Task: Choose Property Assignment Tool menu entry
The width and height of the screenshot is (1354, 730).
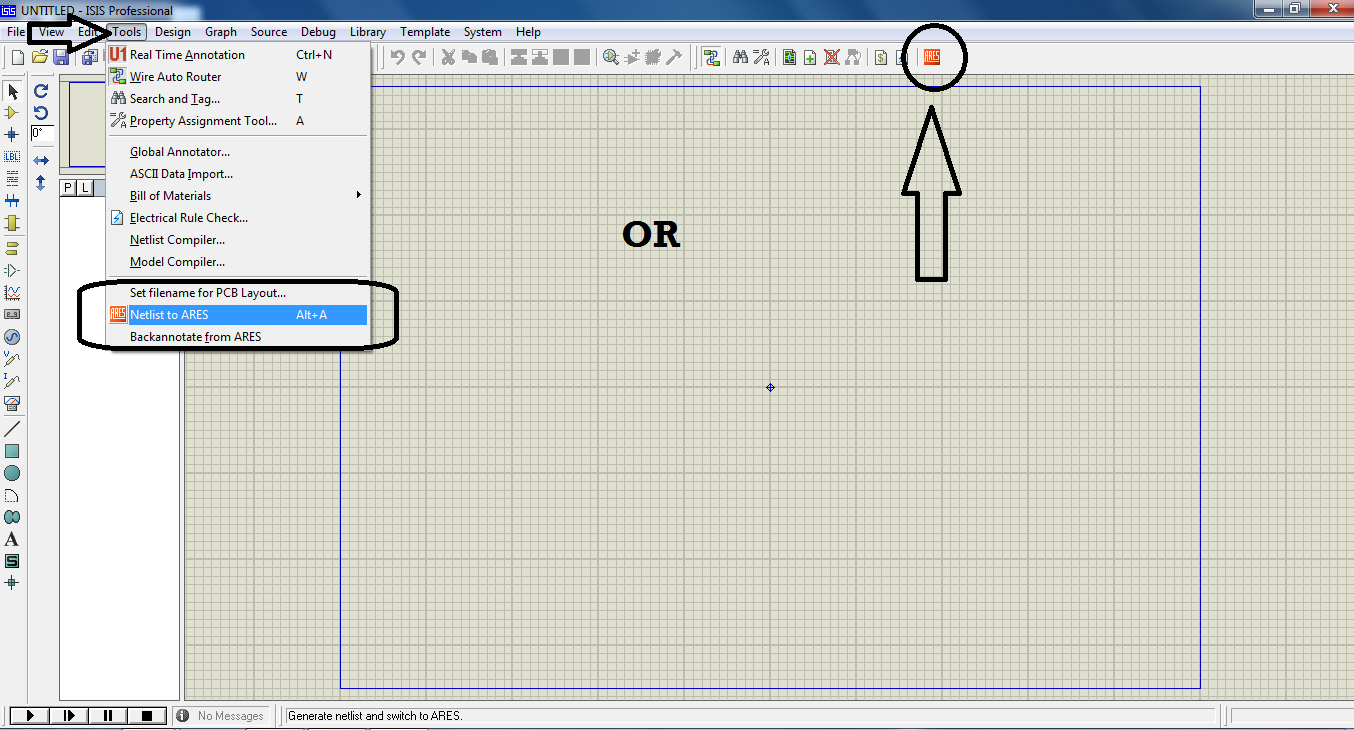Action: pos(238,121)
